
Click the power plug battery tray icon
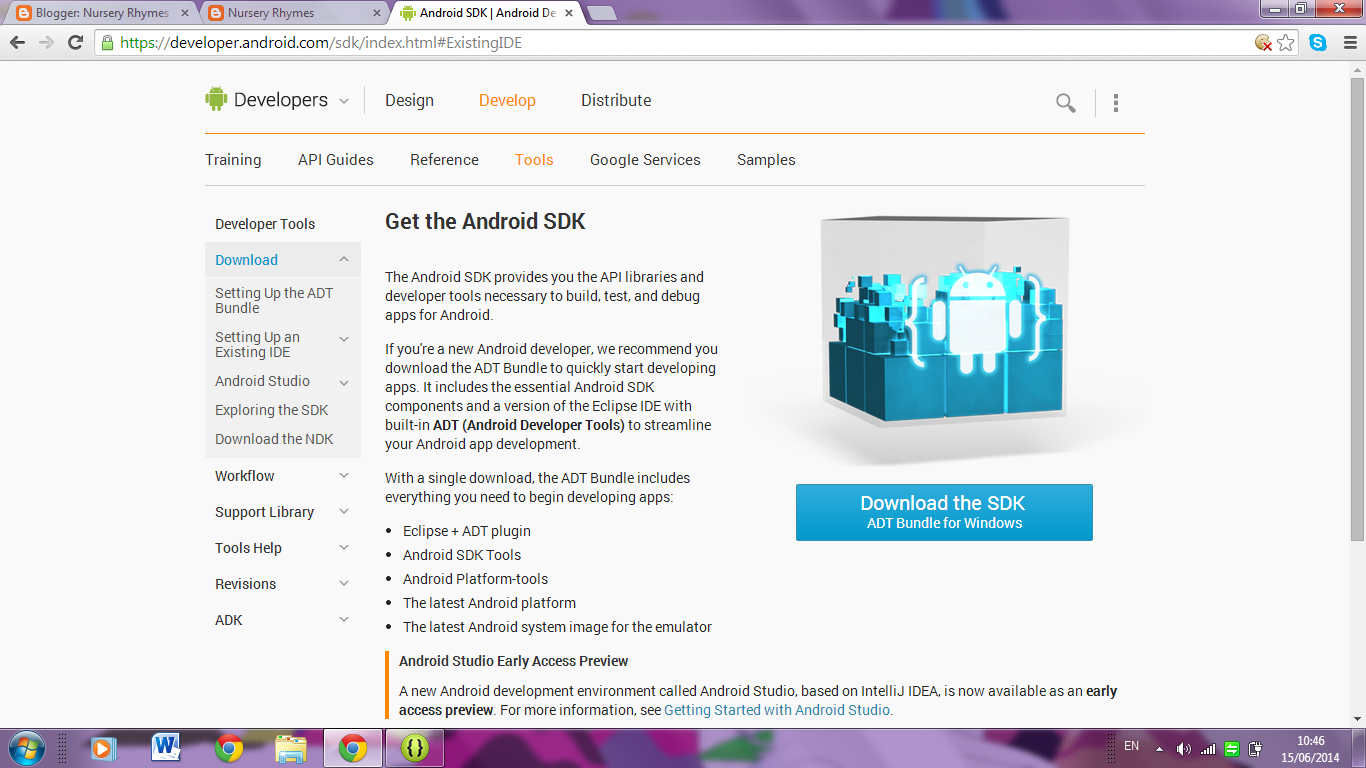tap(1256, 749)
